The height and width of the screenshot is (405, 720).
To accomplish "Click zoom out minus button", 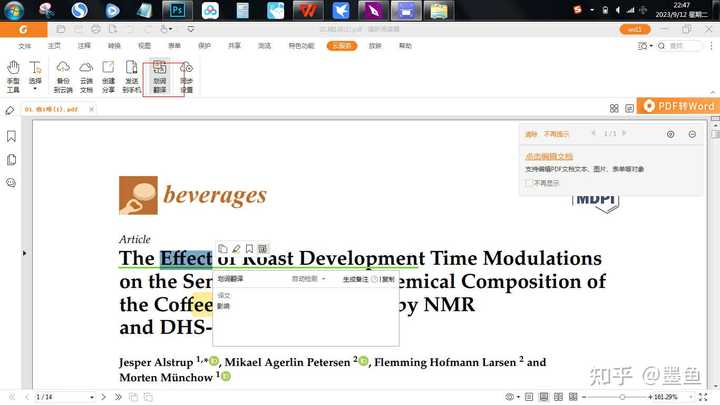I will (x=584, y=397).
